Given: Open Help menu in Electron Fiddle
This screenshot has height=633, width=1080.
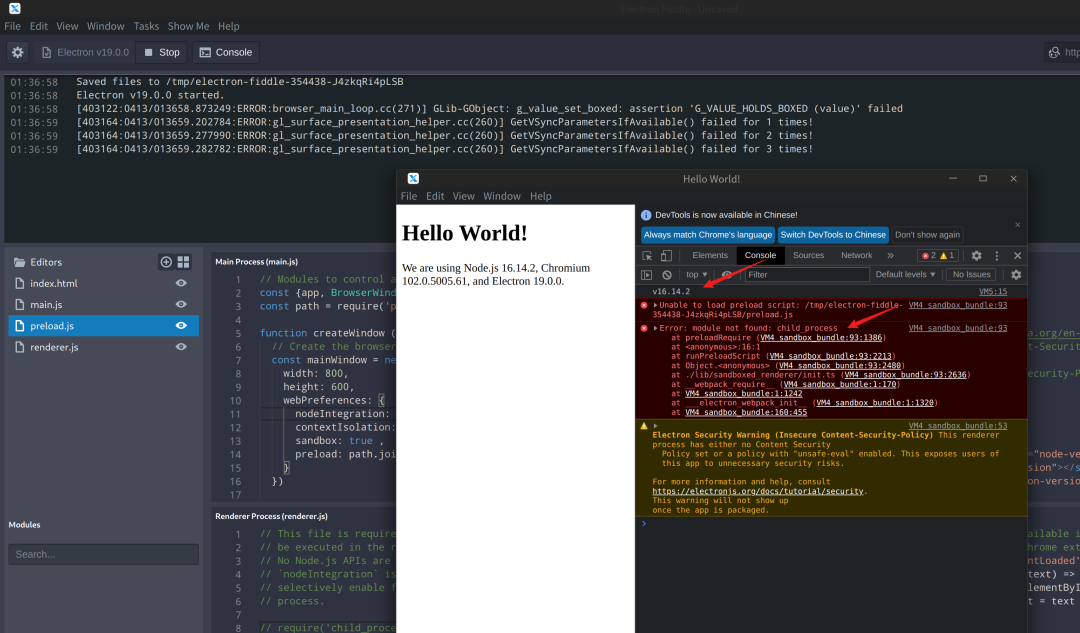Looking at the screenshot, I should pos(229,26).
